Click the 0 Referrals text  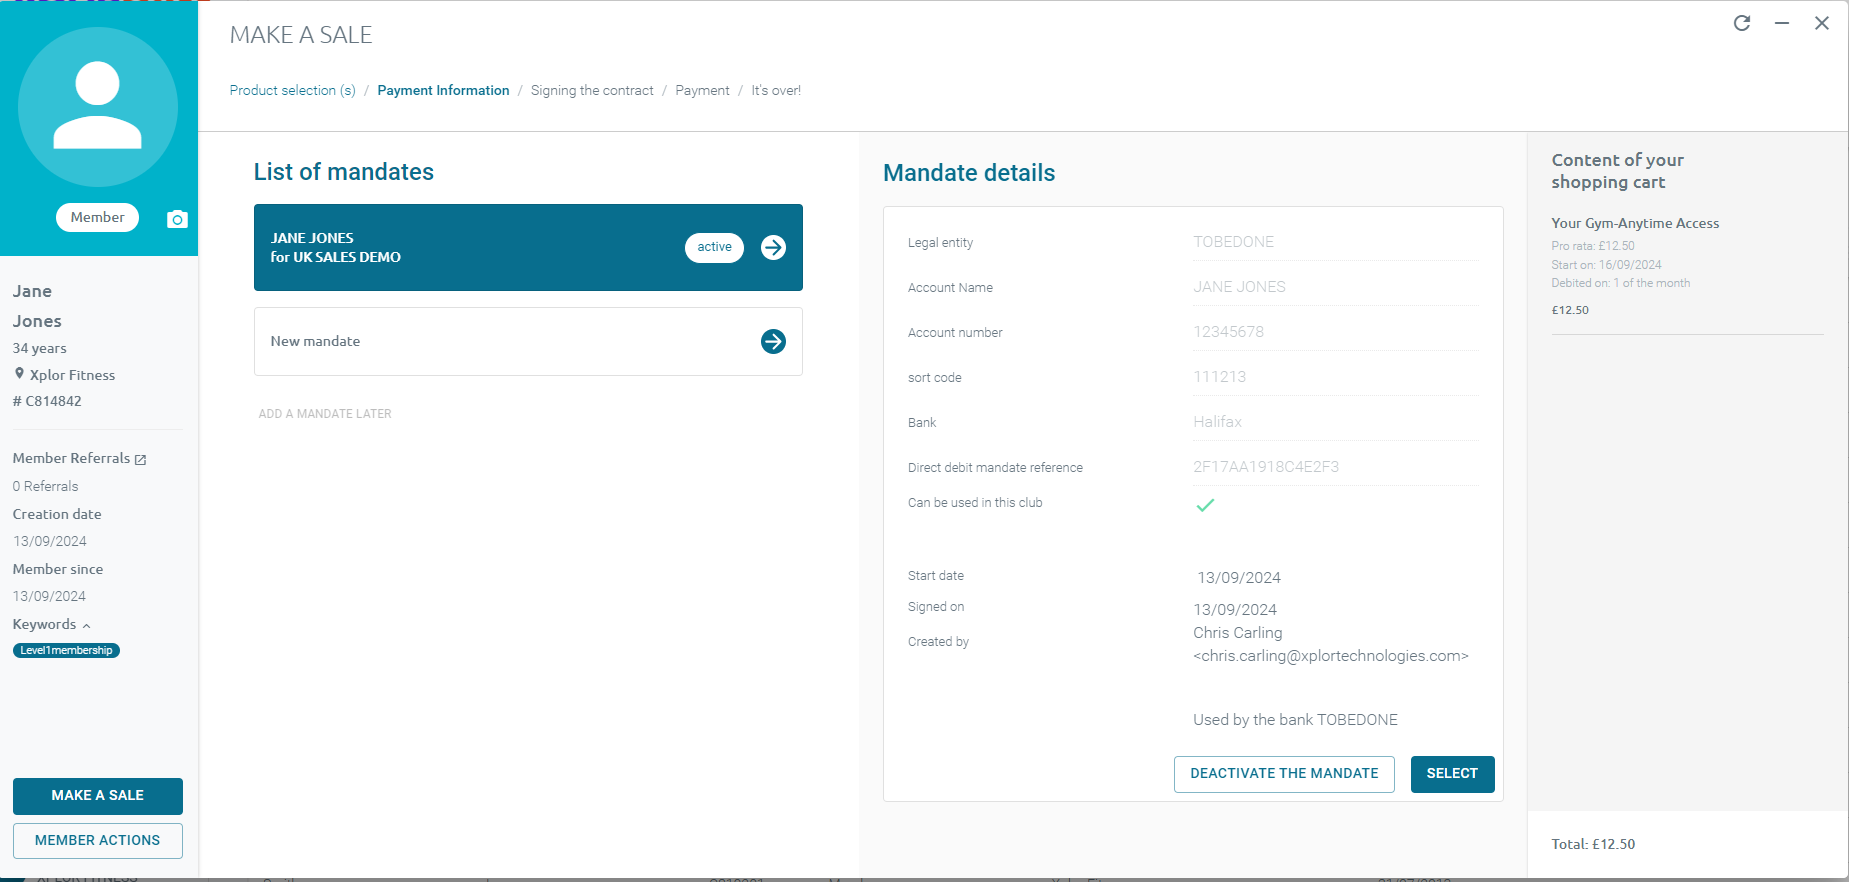click(45, 486)
